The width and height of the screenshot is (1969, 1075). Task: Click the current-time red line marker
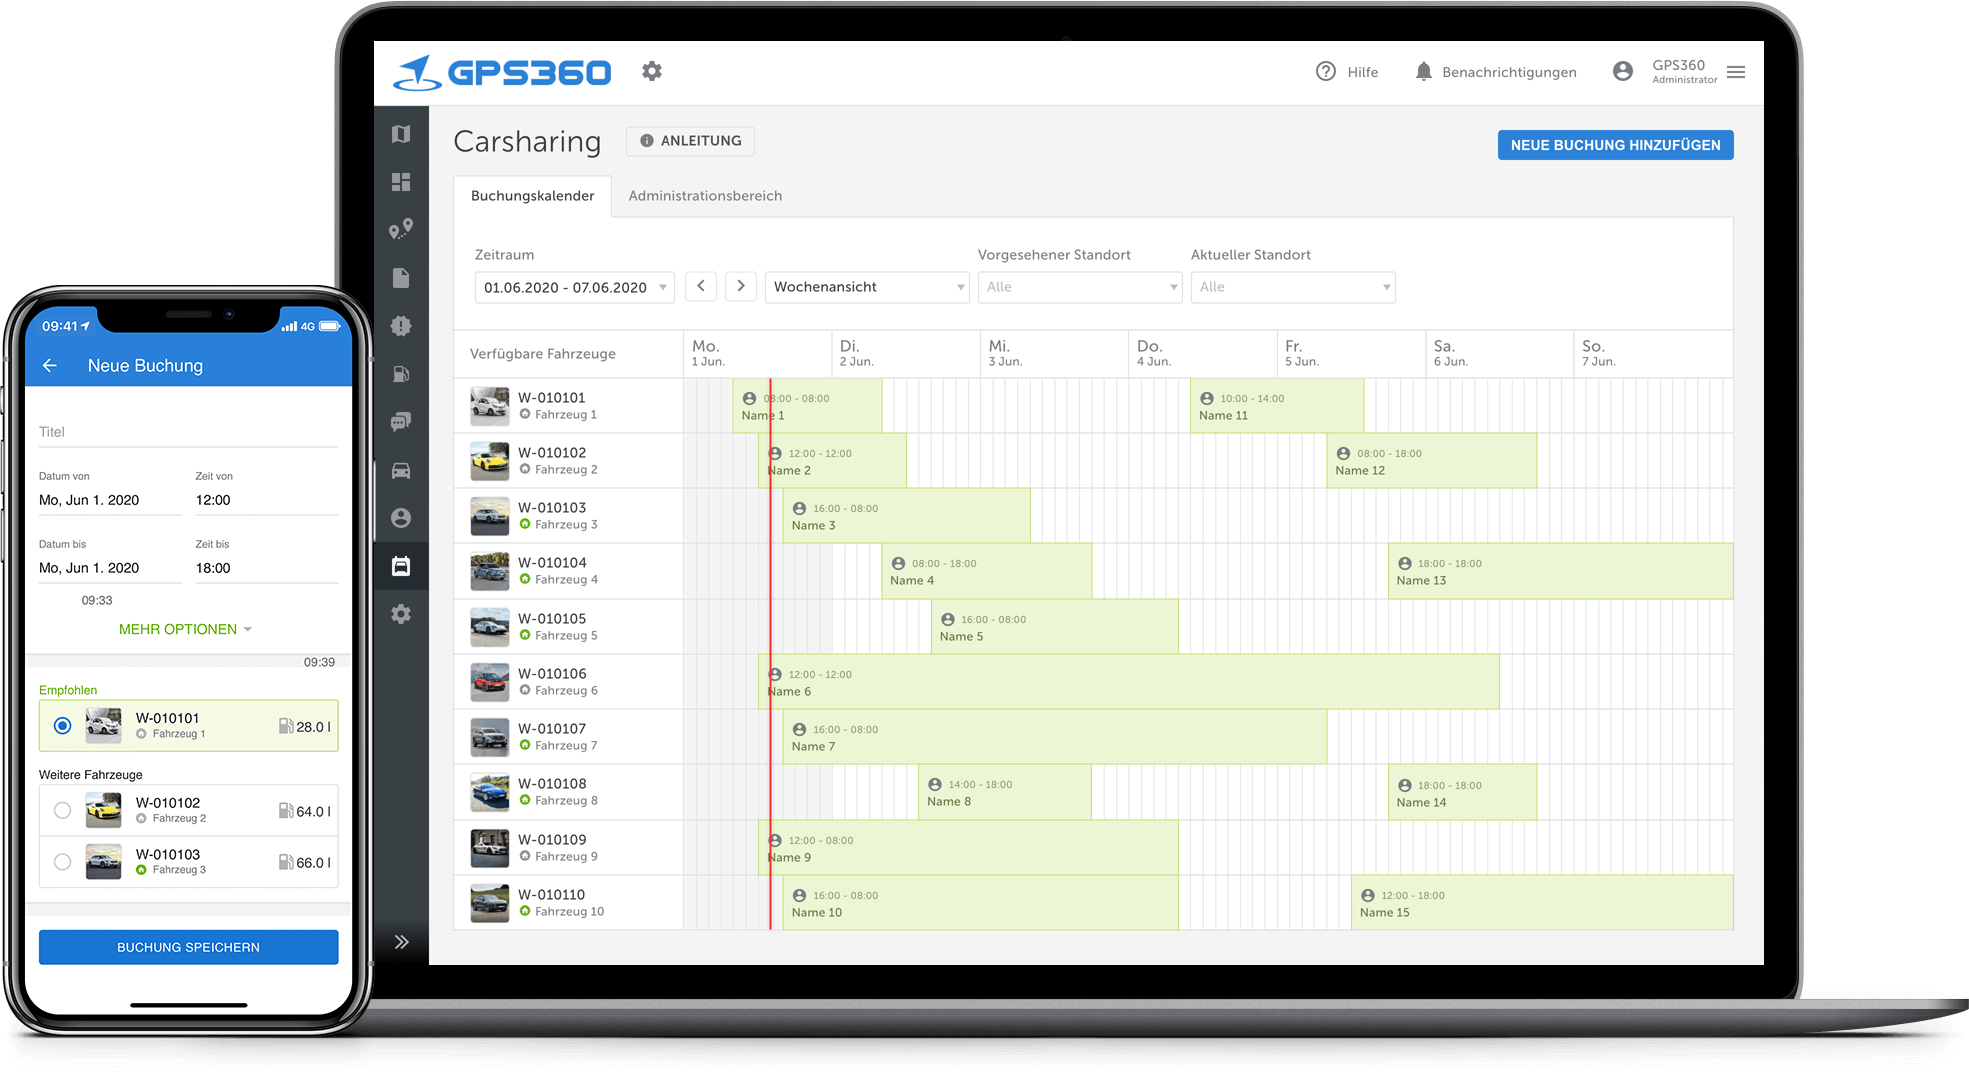click(770, 654)
